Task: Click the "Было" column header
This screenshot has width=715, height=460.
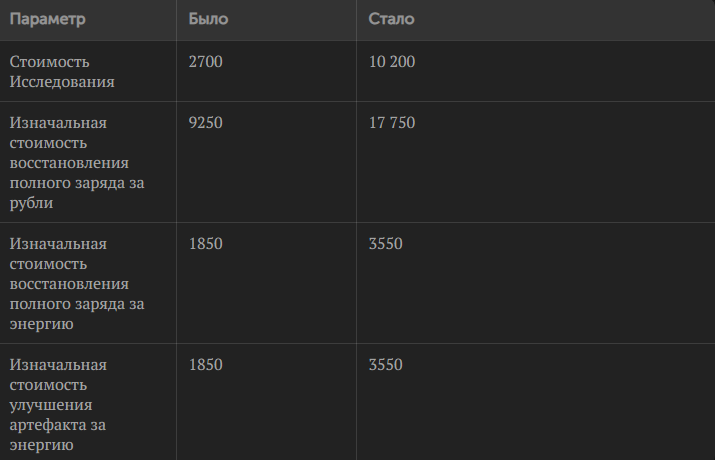Action: pos(206,19)
